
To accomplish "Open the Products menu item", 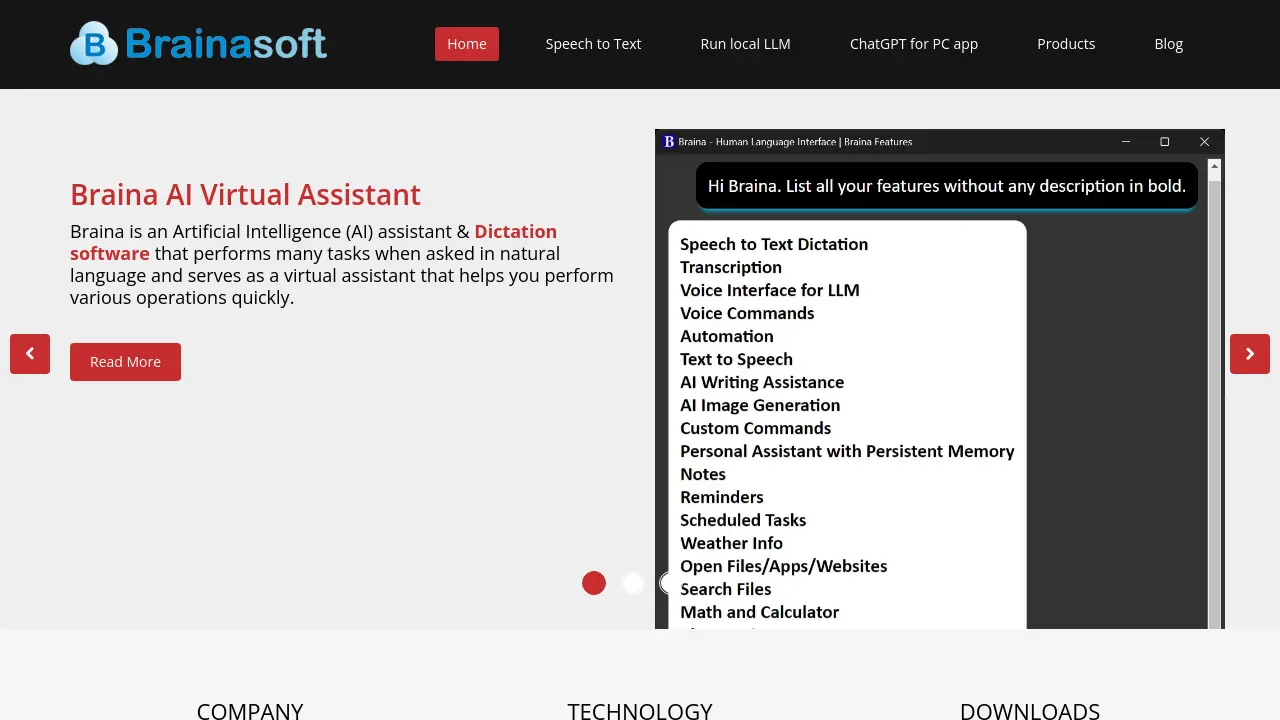I will [1066, 44].
